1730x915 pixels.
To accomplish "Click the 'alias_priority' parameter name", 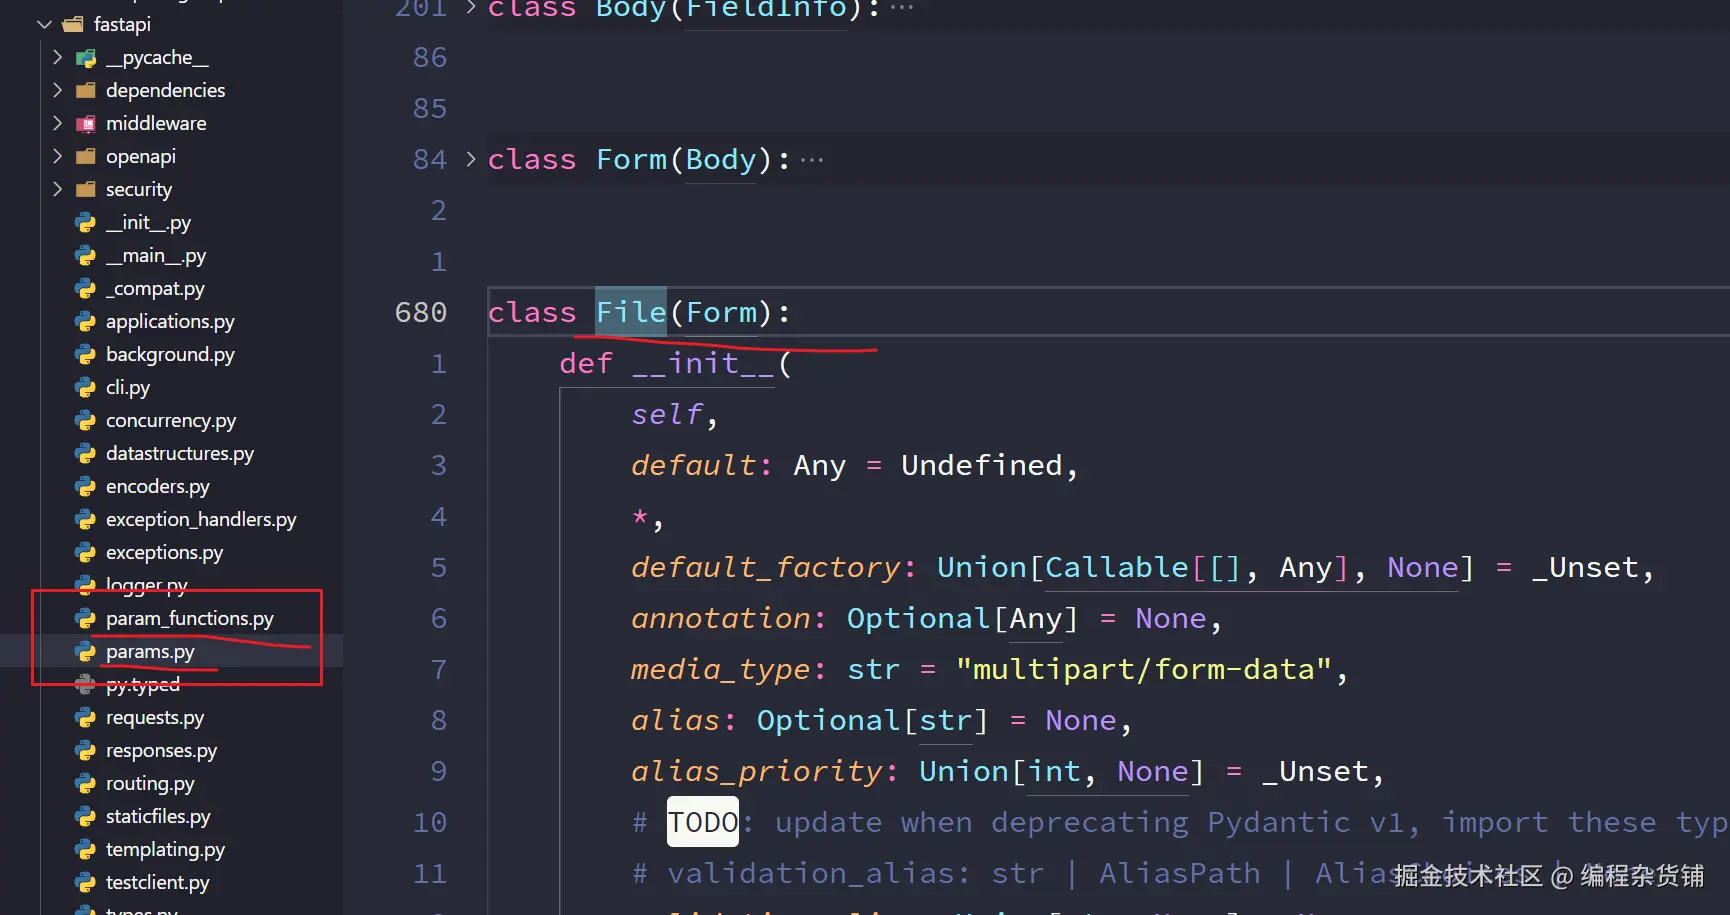I will (x=758, y=771).
